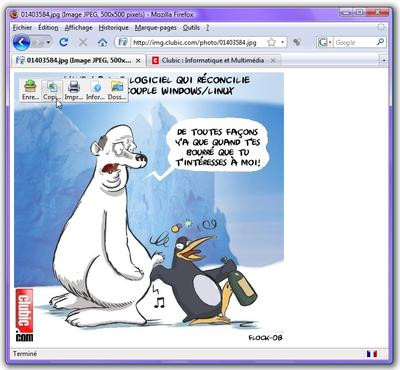Click the Google search input field
Image resolution: width=400 pixels, height=370 pixels.
pyautogui.click(x=355, y=42)
